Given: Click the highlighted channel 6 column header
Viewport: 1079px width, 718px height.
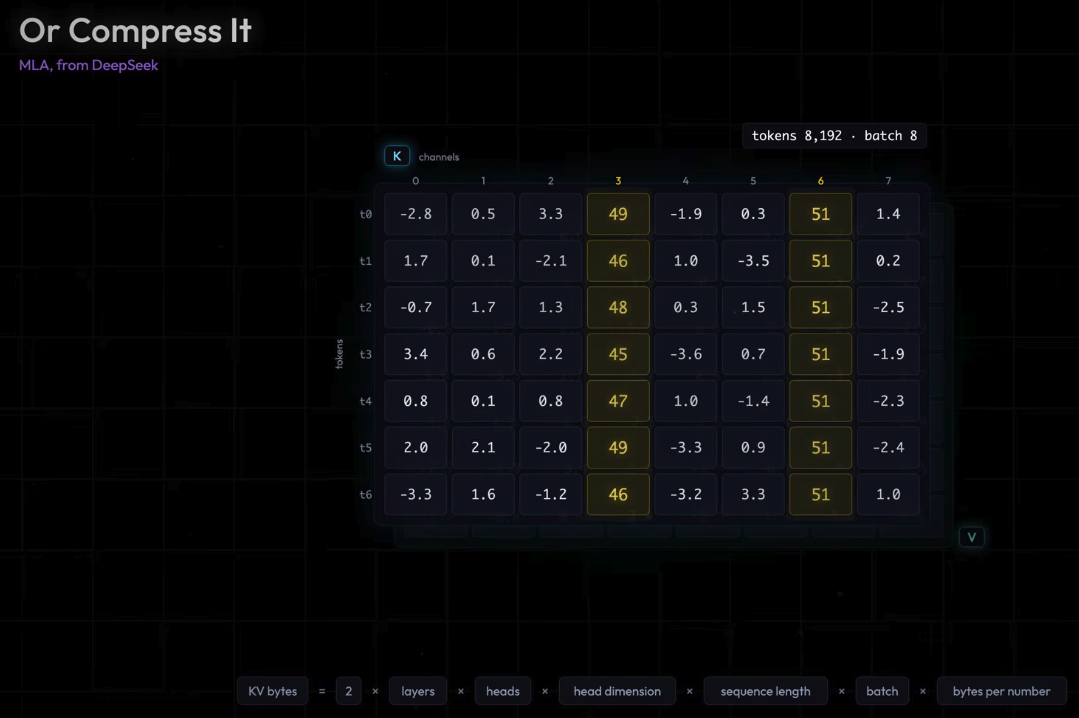Looking at the screenshot, I should pyautogui.click(x=820, y=180).
